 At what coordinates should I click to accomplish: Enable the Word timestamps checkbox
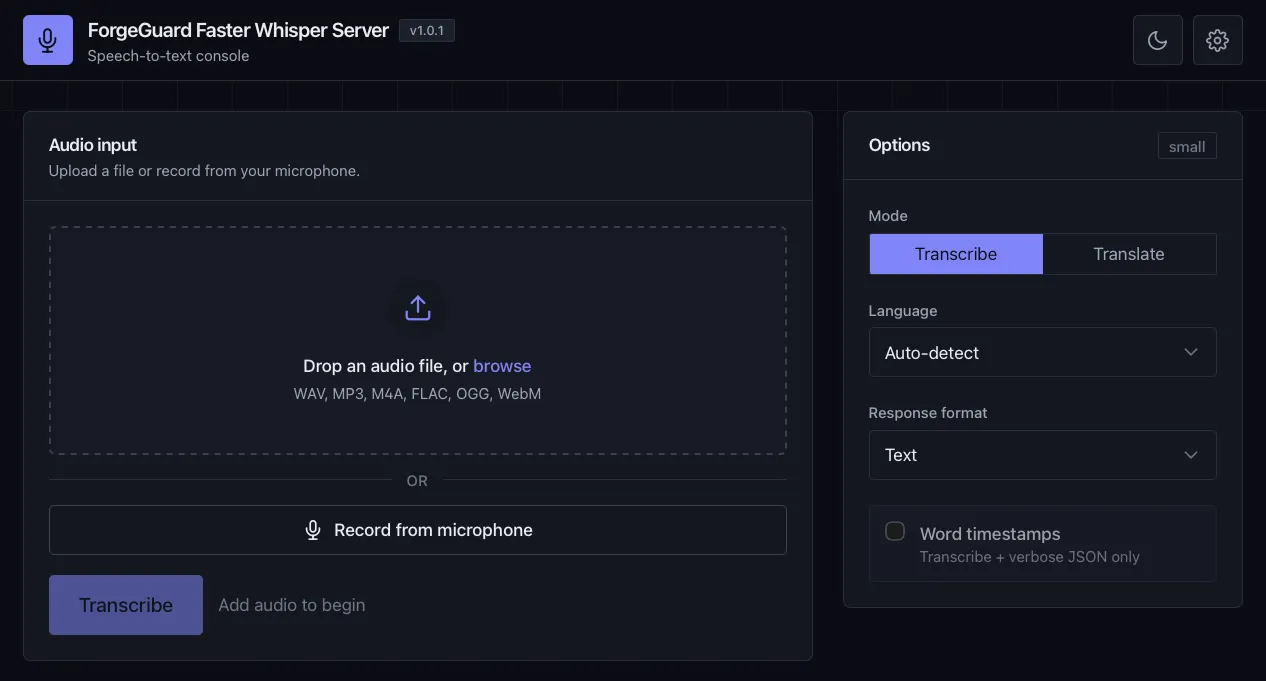click(x=895, y=531)
